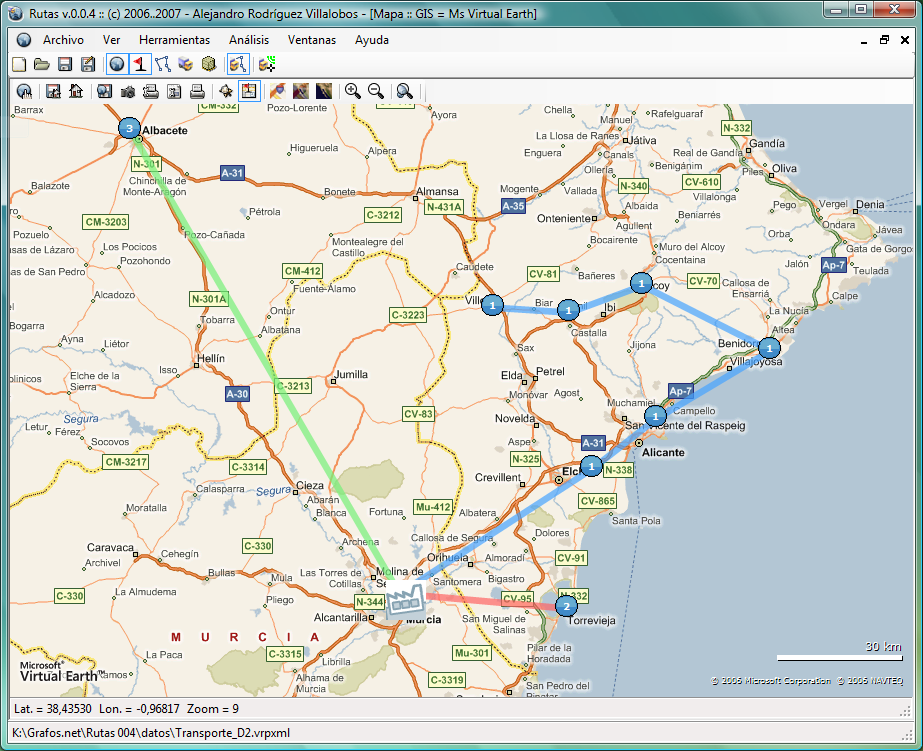Select the Torrevieja stop marker numbered 2
Image resolution: width=923 pixels, height=751 pixels.
pos(566,606)
